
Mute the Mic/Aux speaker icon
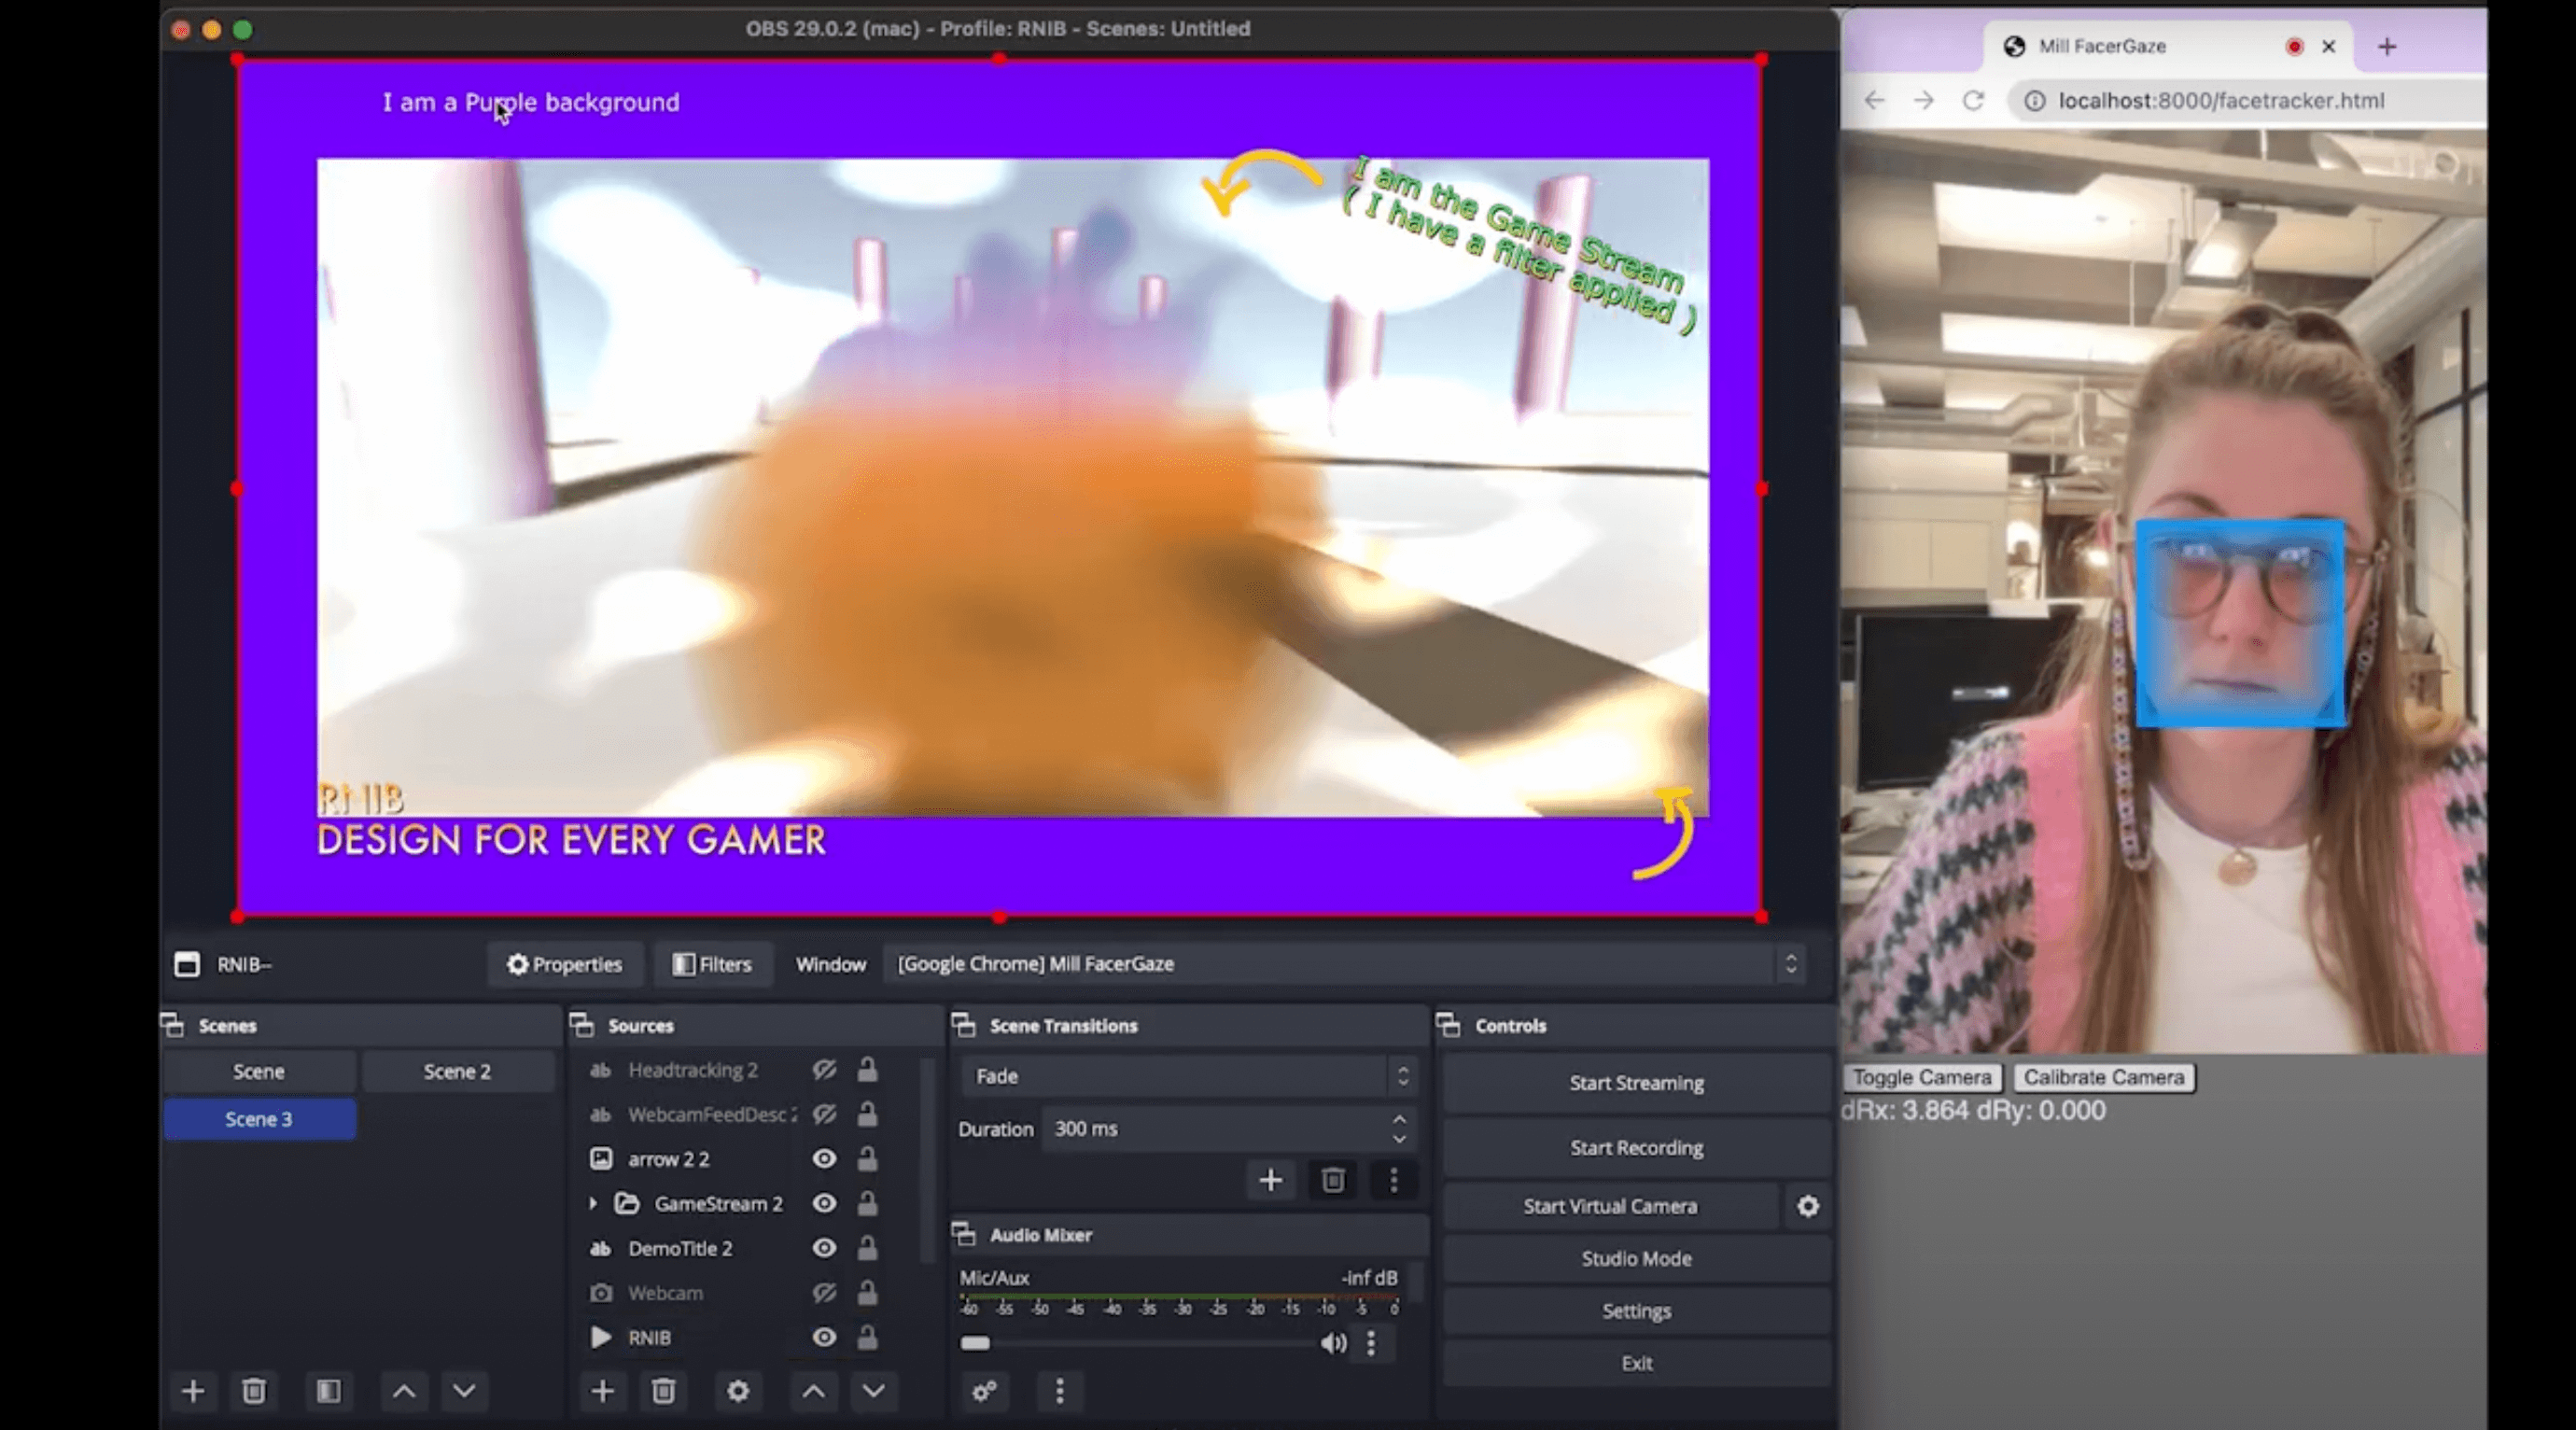pos(1333,1343)
